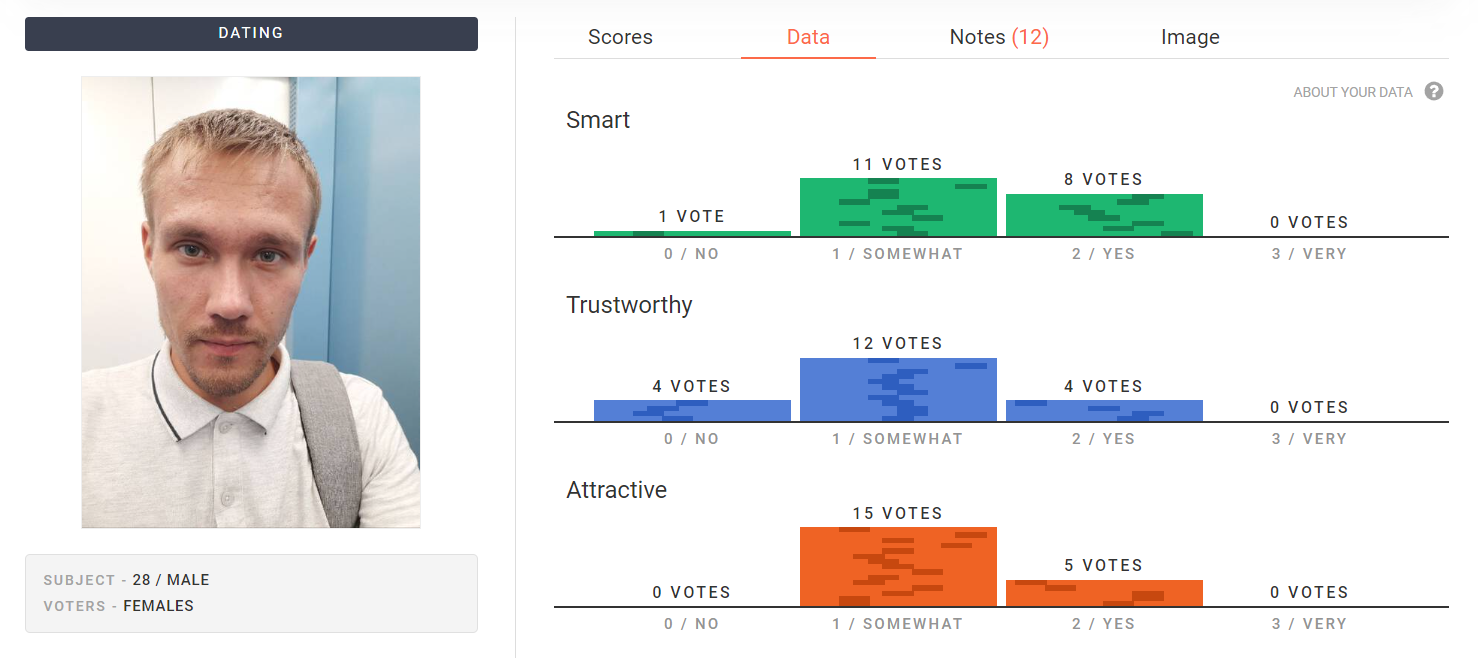This screenshot has width=1478, height=669.
Task: Open the Image tab
Action: coord(1190,38)
